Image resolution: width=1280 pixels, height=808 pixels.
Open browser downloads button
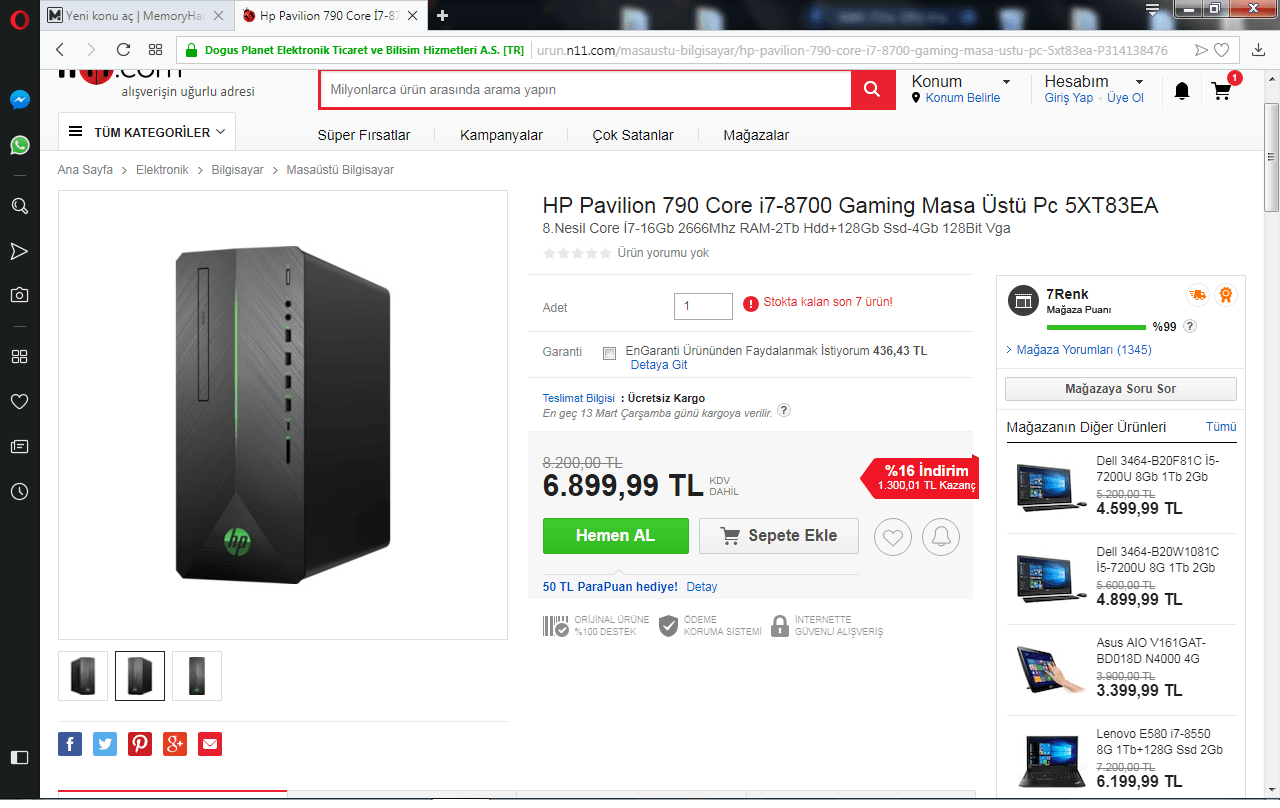point(1259,50)
